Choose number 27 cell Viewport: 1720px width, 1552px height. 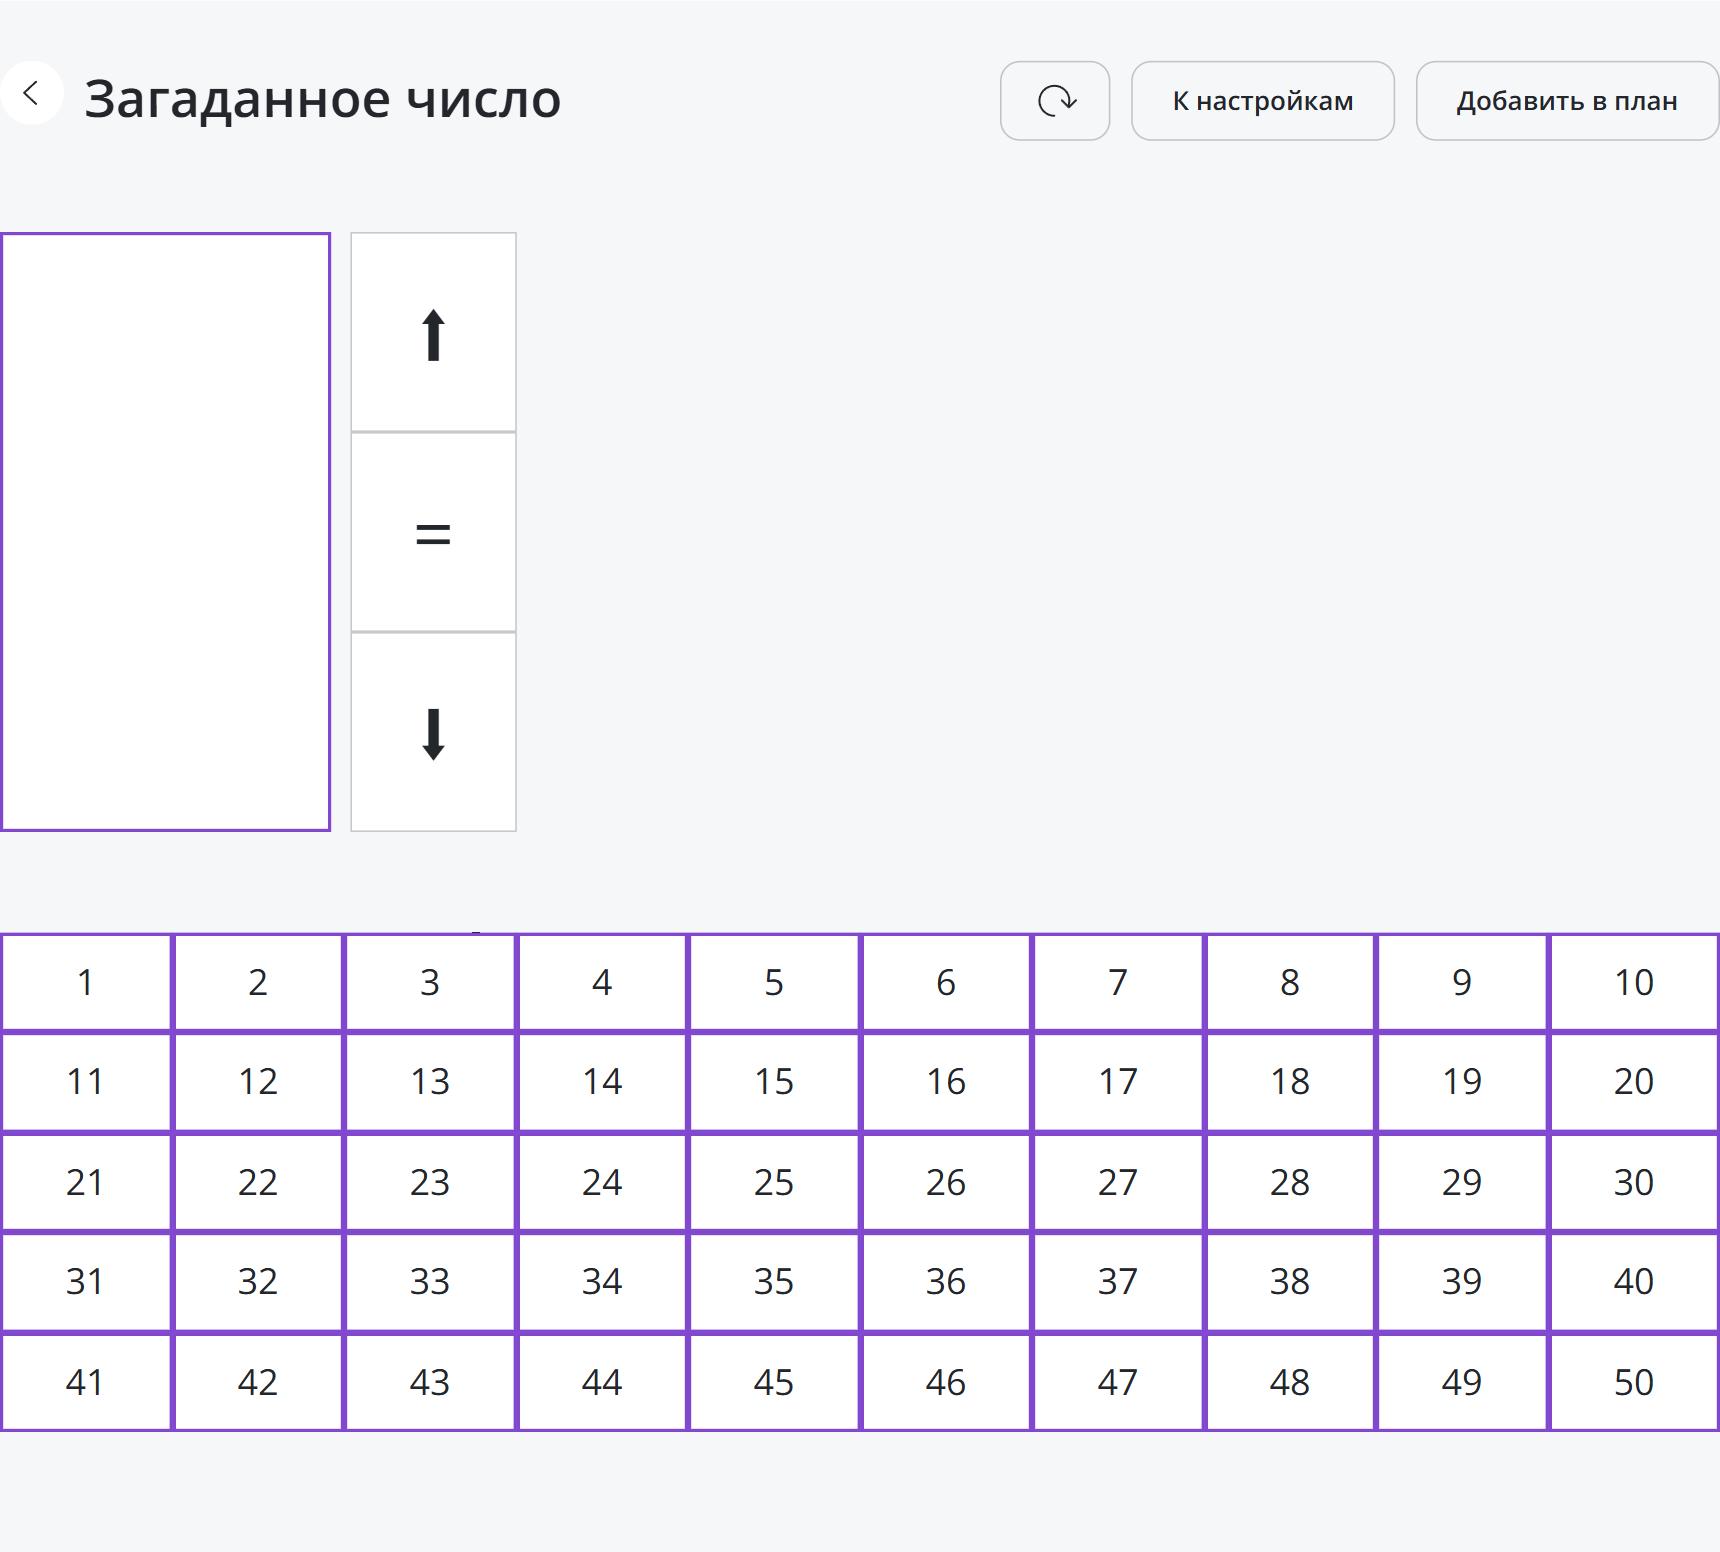pos(1118,1182)
